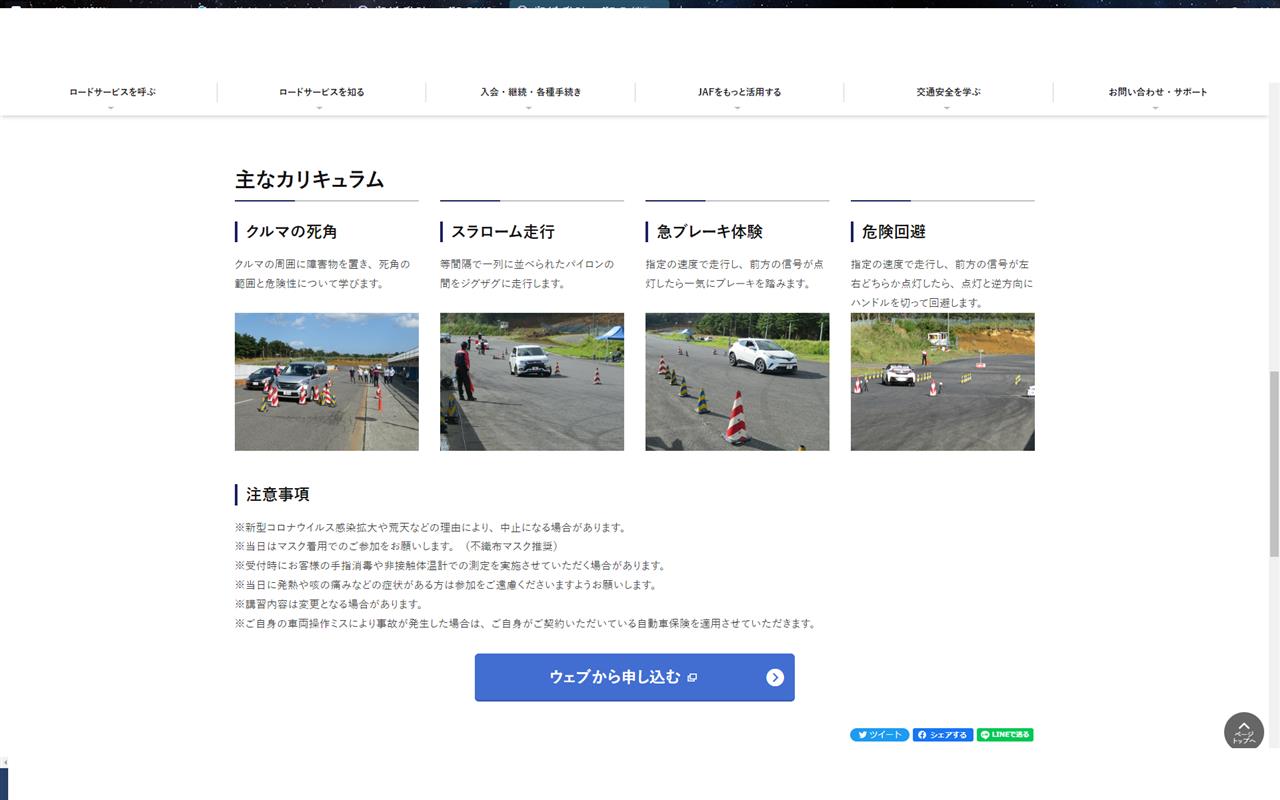This screenshot has width=1280, height=800.
Task: Click the ウェブから申し込む button
Action: pos(634,677)
